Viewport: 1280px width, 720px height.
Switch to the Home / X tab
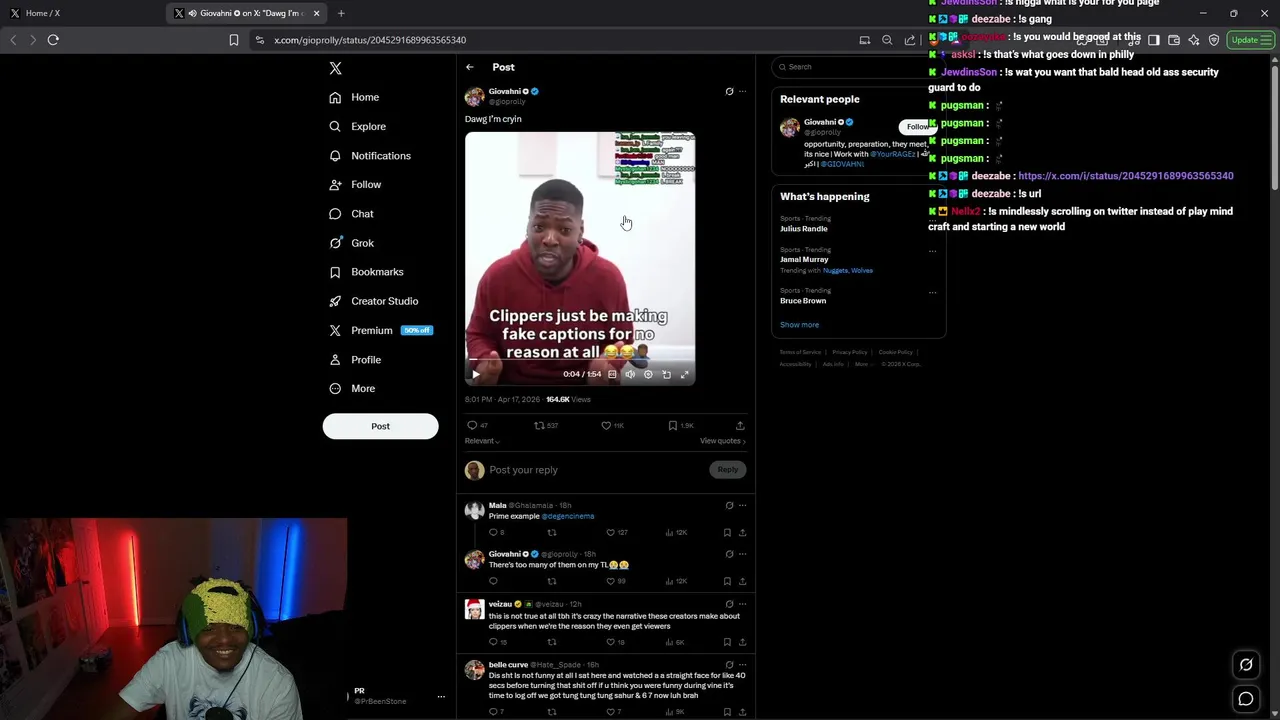pos(80,13)
